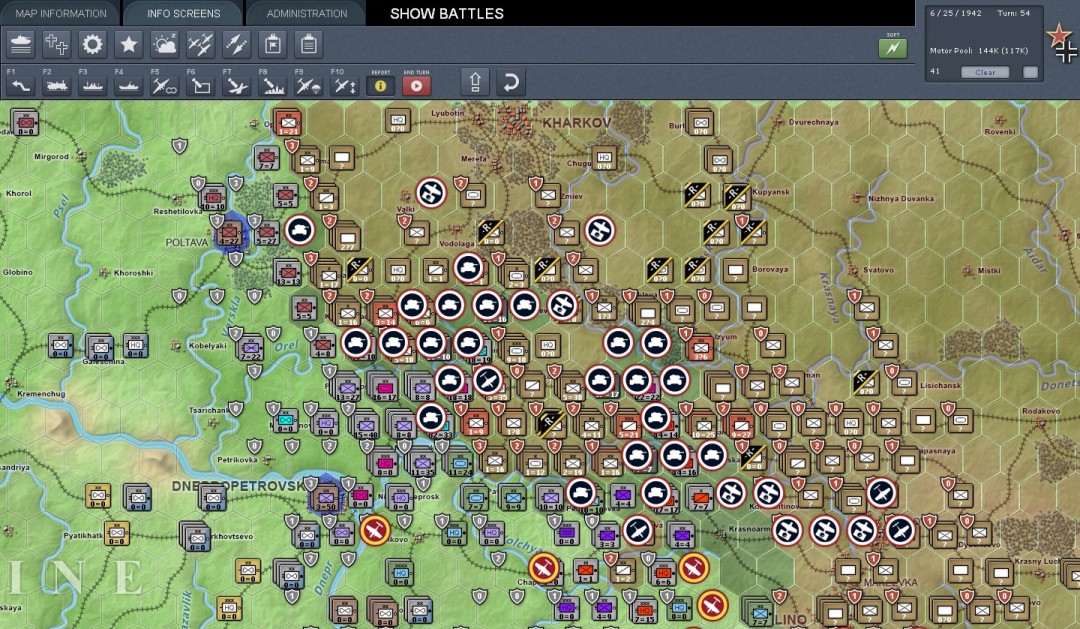The width and height of the screenshot is (1080, 629).
Task: Select F5 air recon mode
Action: pyautogui.click(x=165, y=86)
